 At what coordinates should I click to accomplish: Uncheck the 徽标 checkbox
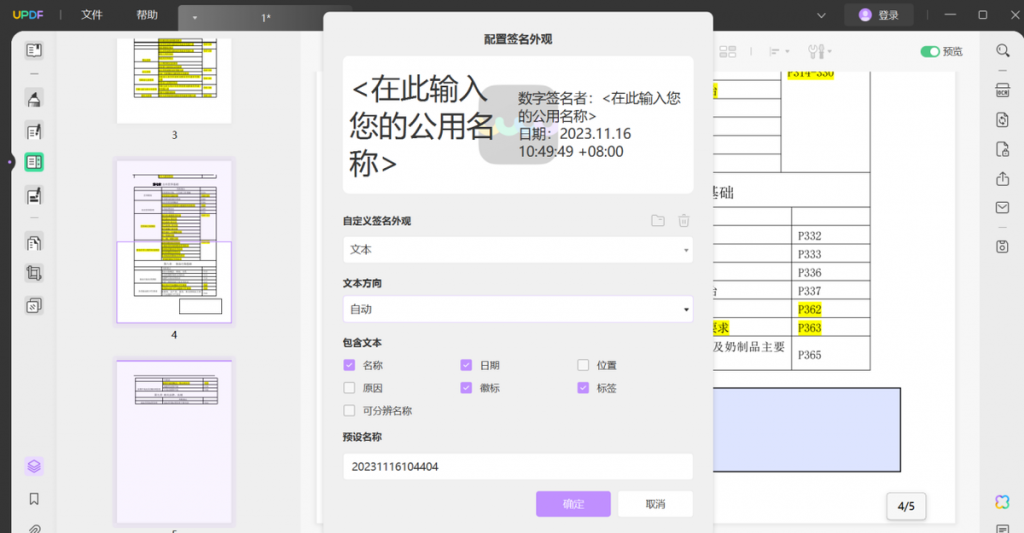466,388
